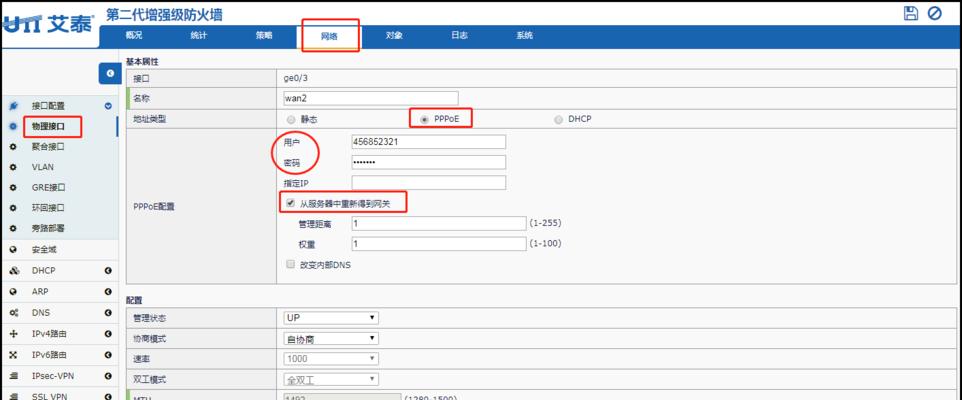This screenshot has width=962, height=400.
Task: Click the 名称 field containing wan2
Action: [x=371, y=98]
